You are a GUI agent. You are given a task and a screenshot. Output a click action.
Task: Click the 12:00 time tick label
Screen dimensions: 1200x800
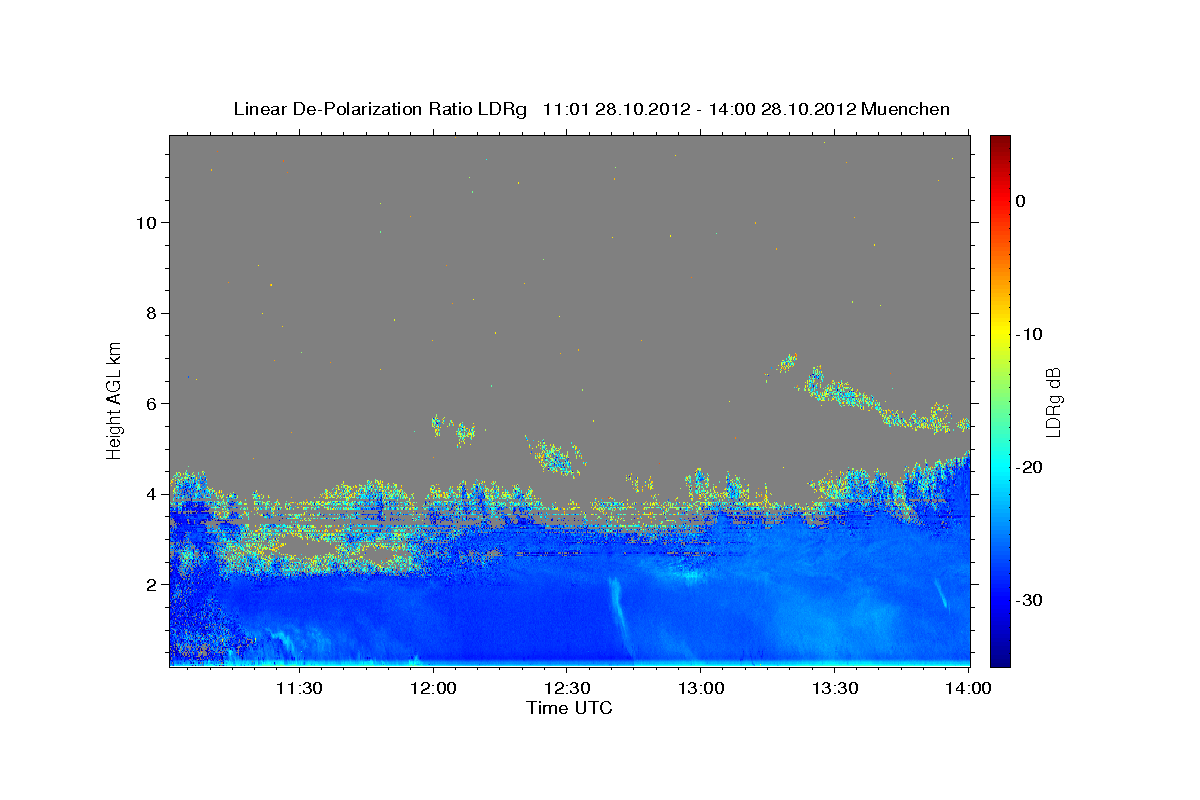[433, 689]
